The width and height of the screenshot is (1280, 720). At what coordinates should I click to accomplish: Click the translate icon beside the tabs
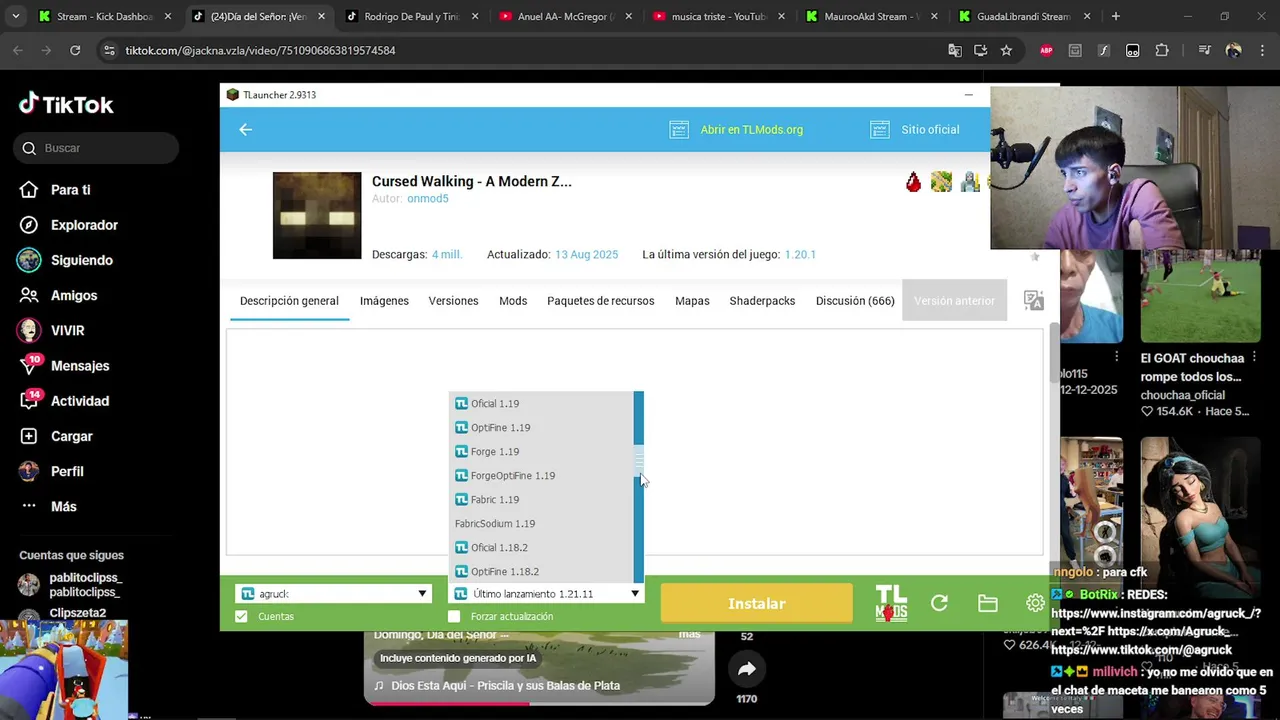[1034, 300]
